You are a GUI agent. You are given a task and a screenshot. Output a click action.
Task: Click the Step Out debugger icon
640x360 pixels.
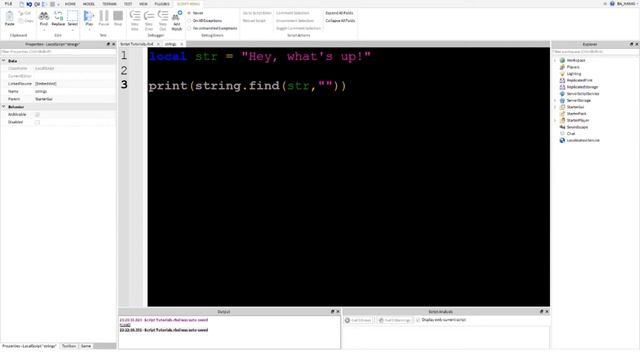point(163,16)
